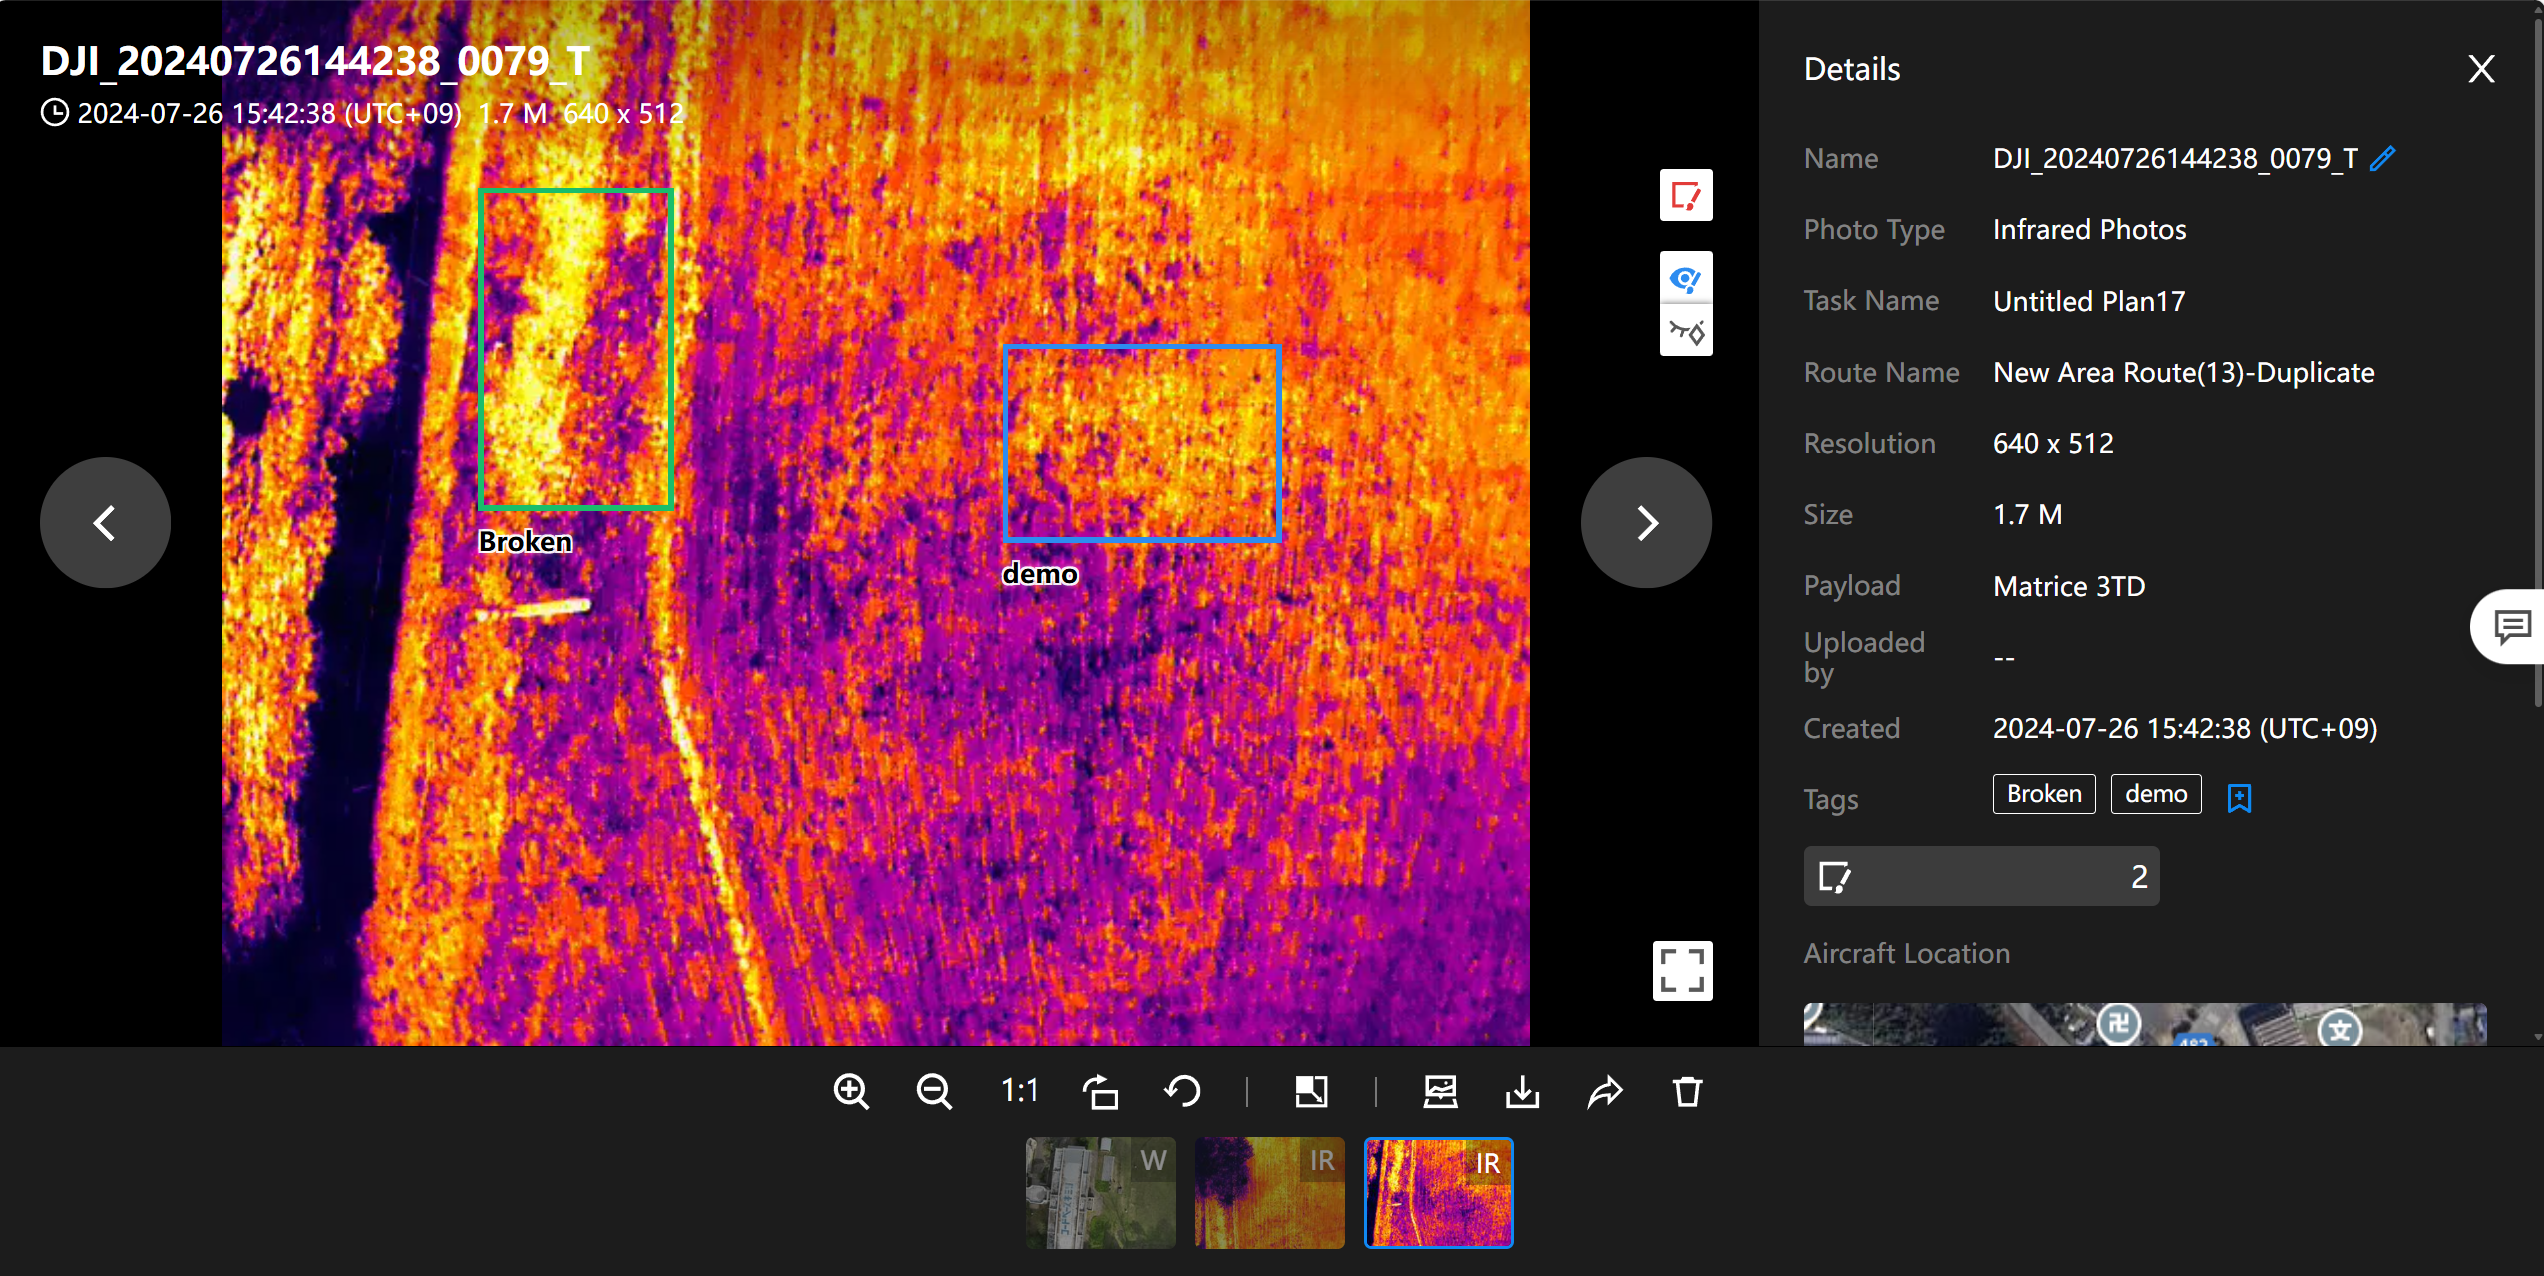The width and height of the screenshot is (2544, 1276).
Task: Go to the previous photo arrow
Action: (105, 522)
